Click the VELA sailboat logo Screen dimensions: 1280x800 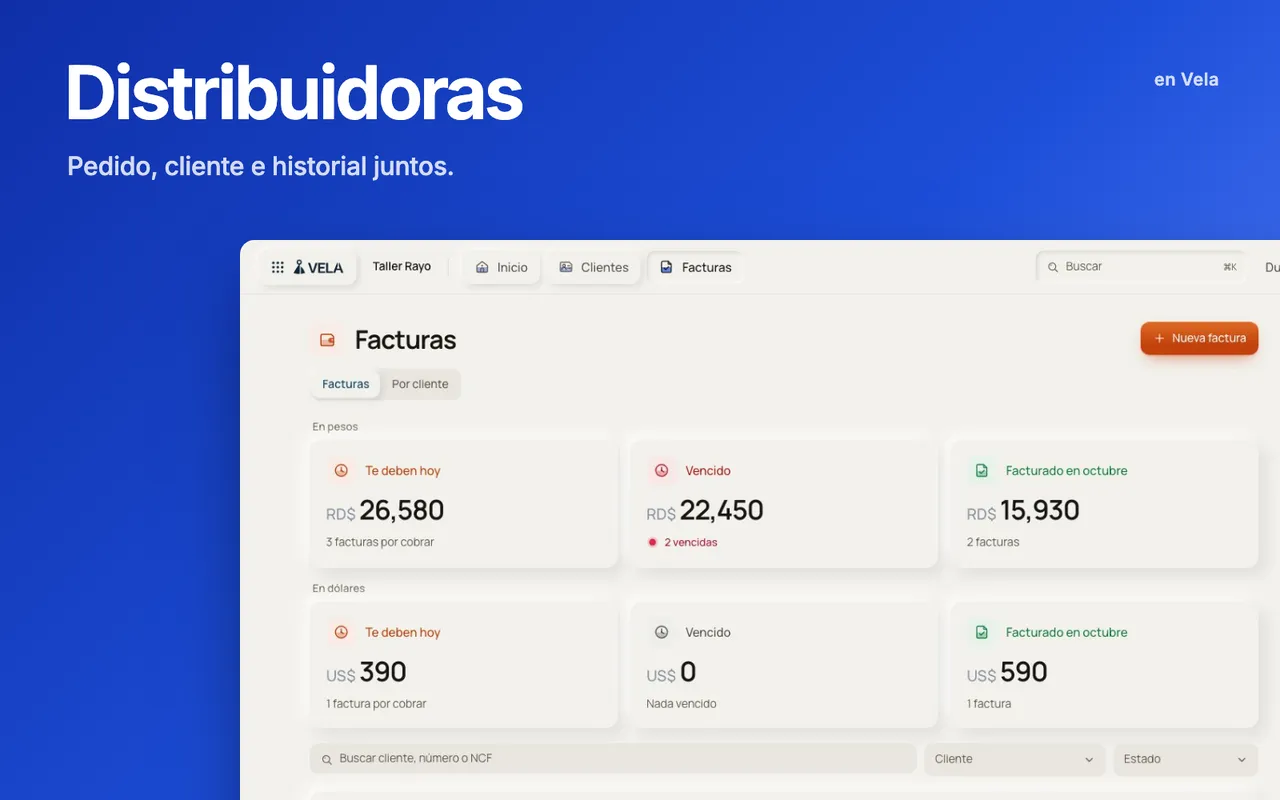tap(319, 267)
